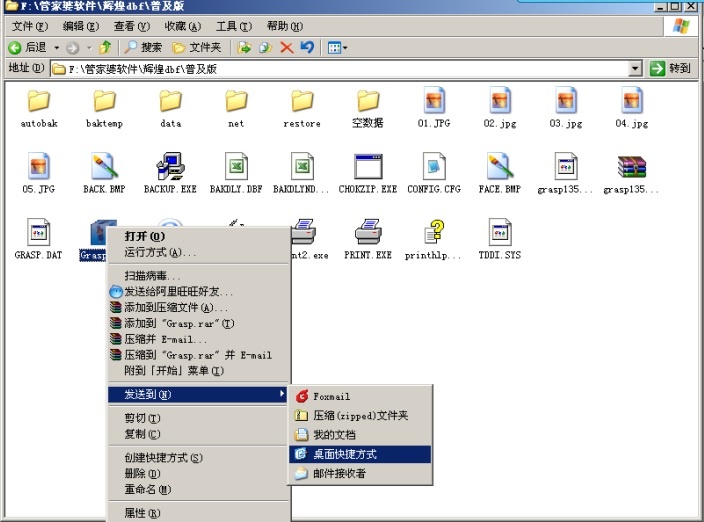Open the autobak folder
The height and width of the screenshot is (522, 704).
point(38,101)
